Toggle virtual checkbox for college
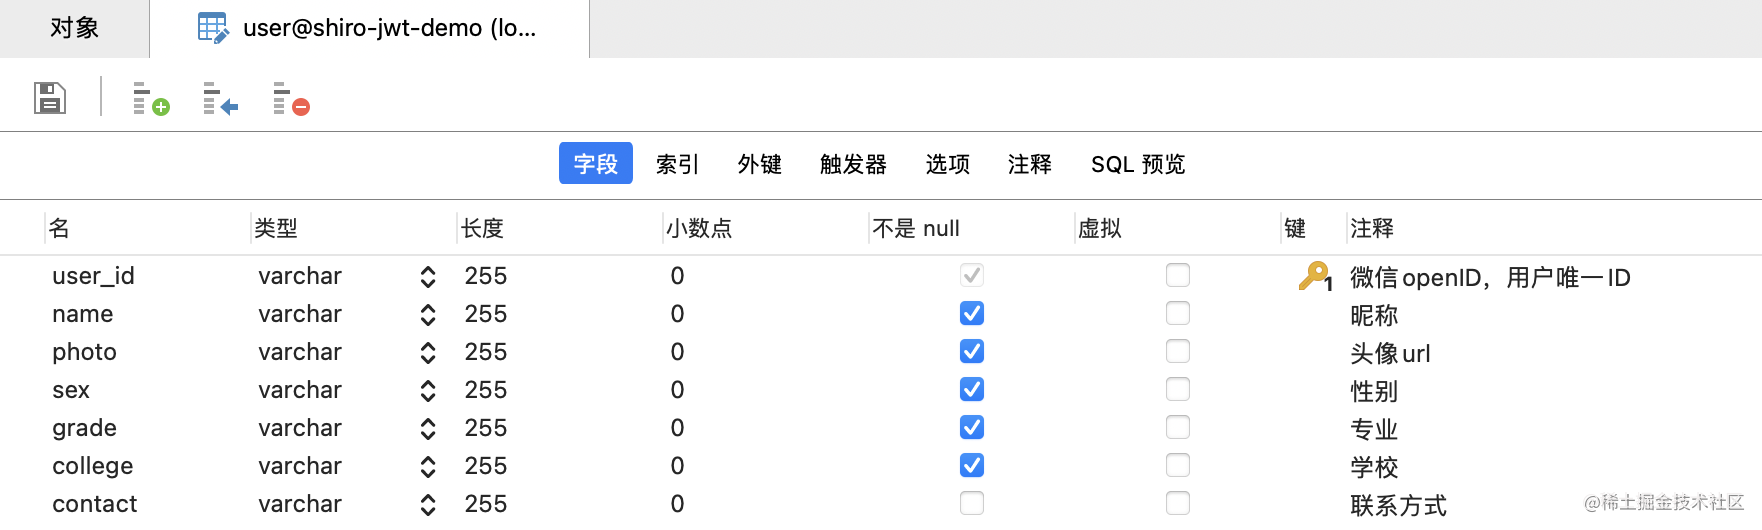 [1178, 465]
